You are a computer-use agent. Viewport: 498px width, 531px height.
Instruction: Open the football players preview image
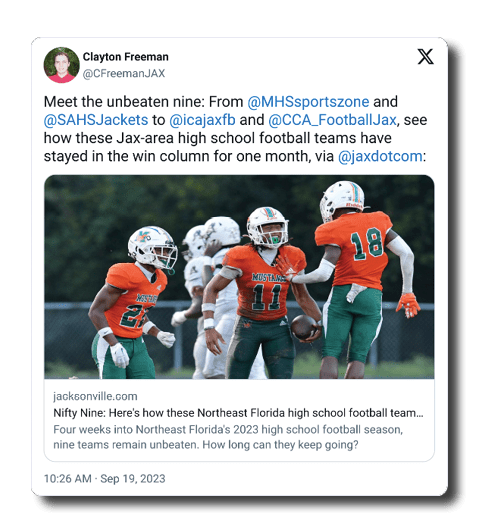pyautogui.click(x=239, y=277)
